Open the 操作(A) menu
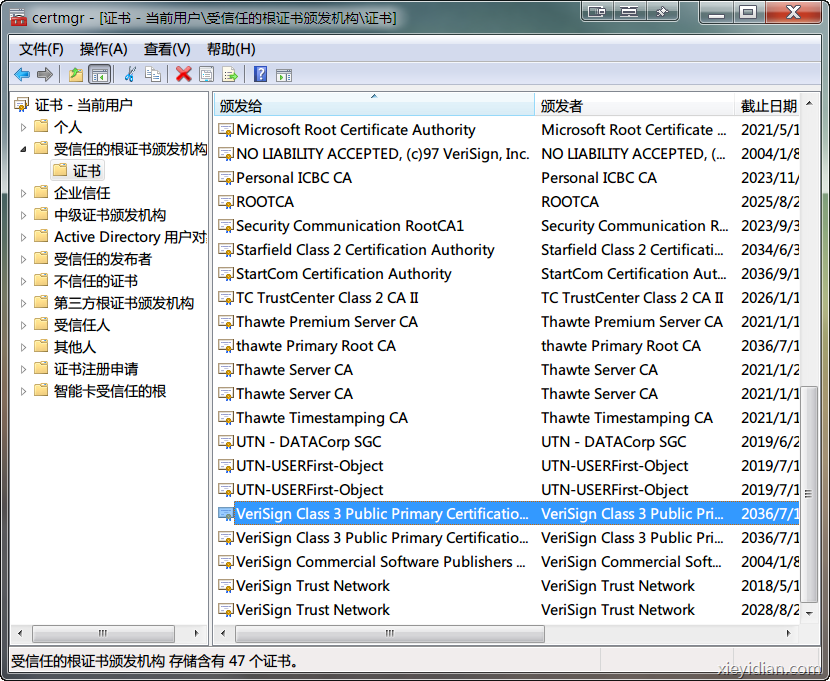The height and width of the screenshot is (681, 830). coord(104,49)
